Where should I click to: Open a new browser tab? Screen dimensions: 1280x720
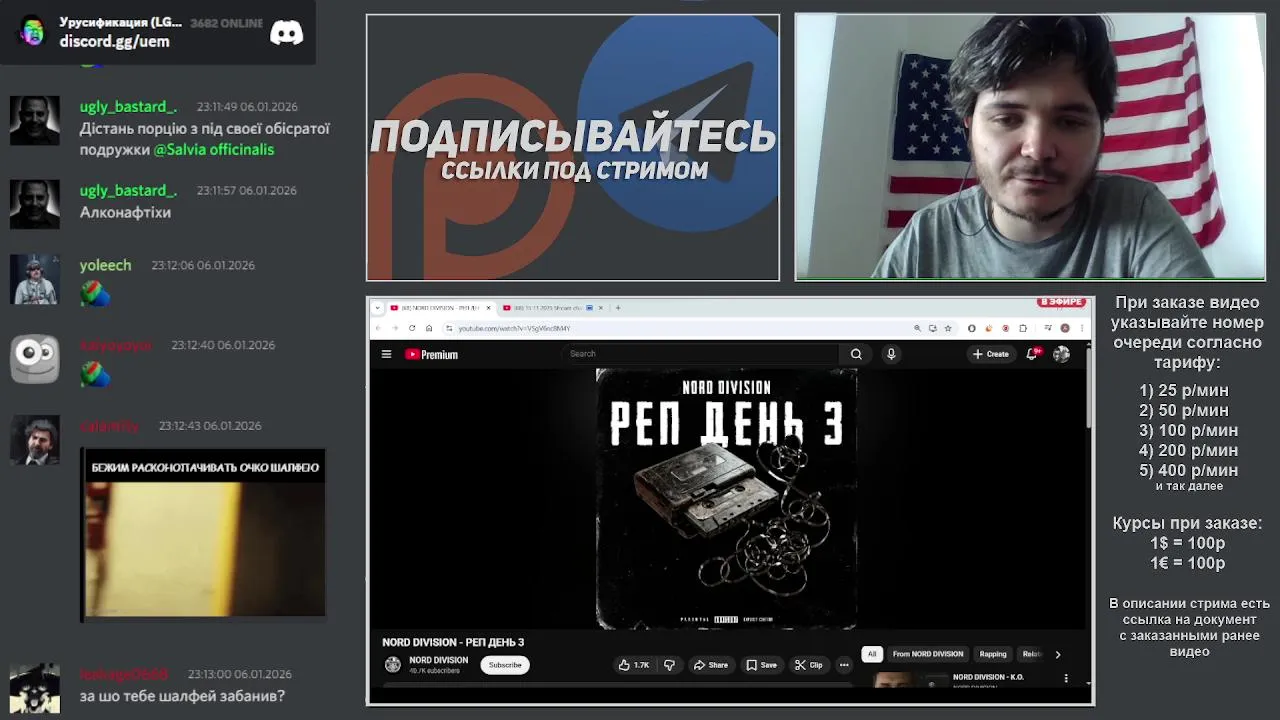point(618,308)
